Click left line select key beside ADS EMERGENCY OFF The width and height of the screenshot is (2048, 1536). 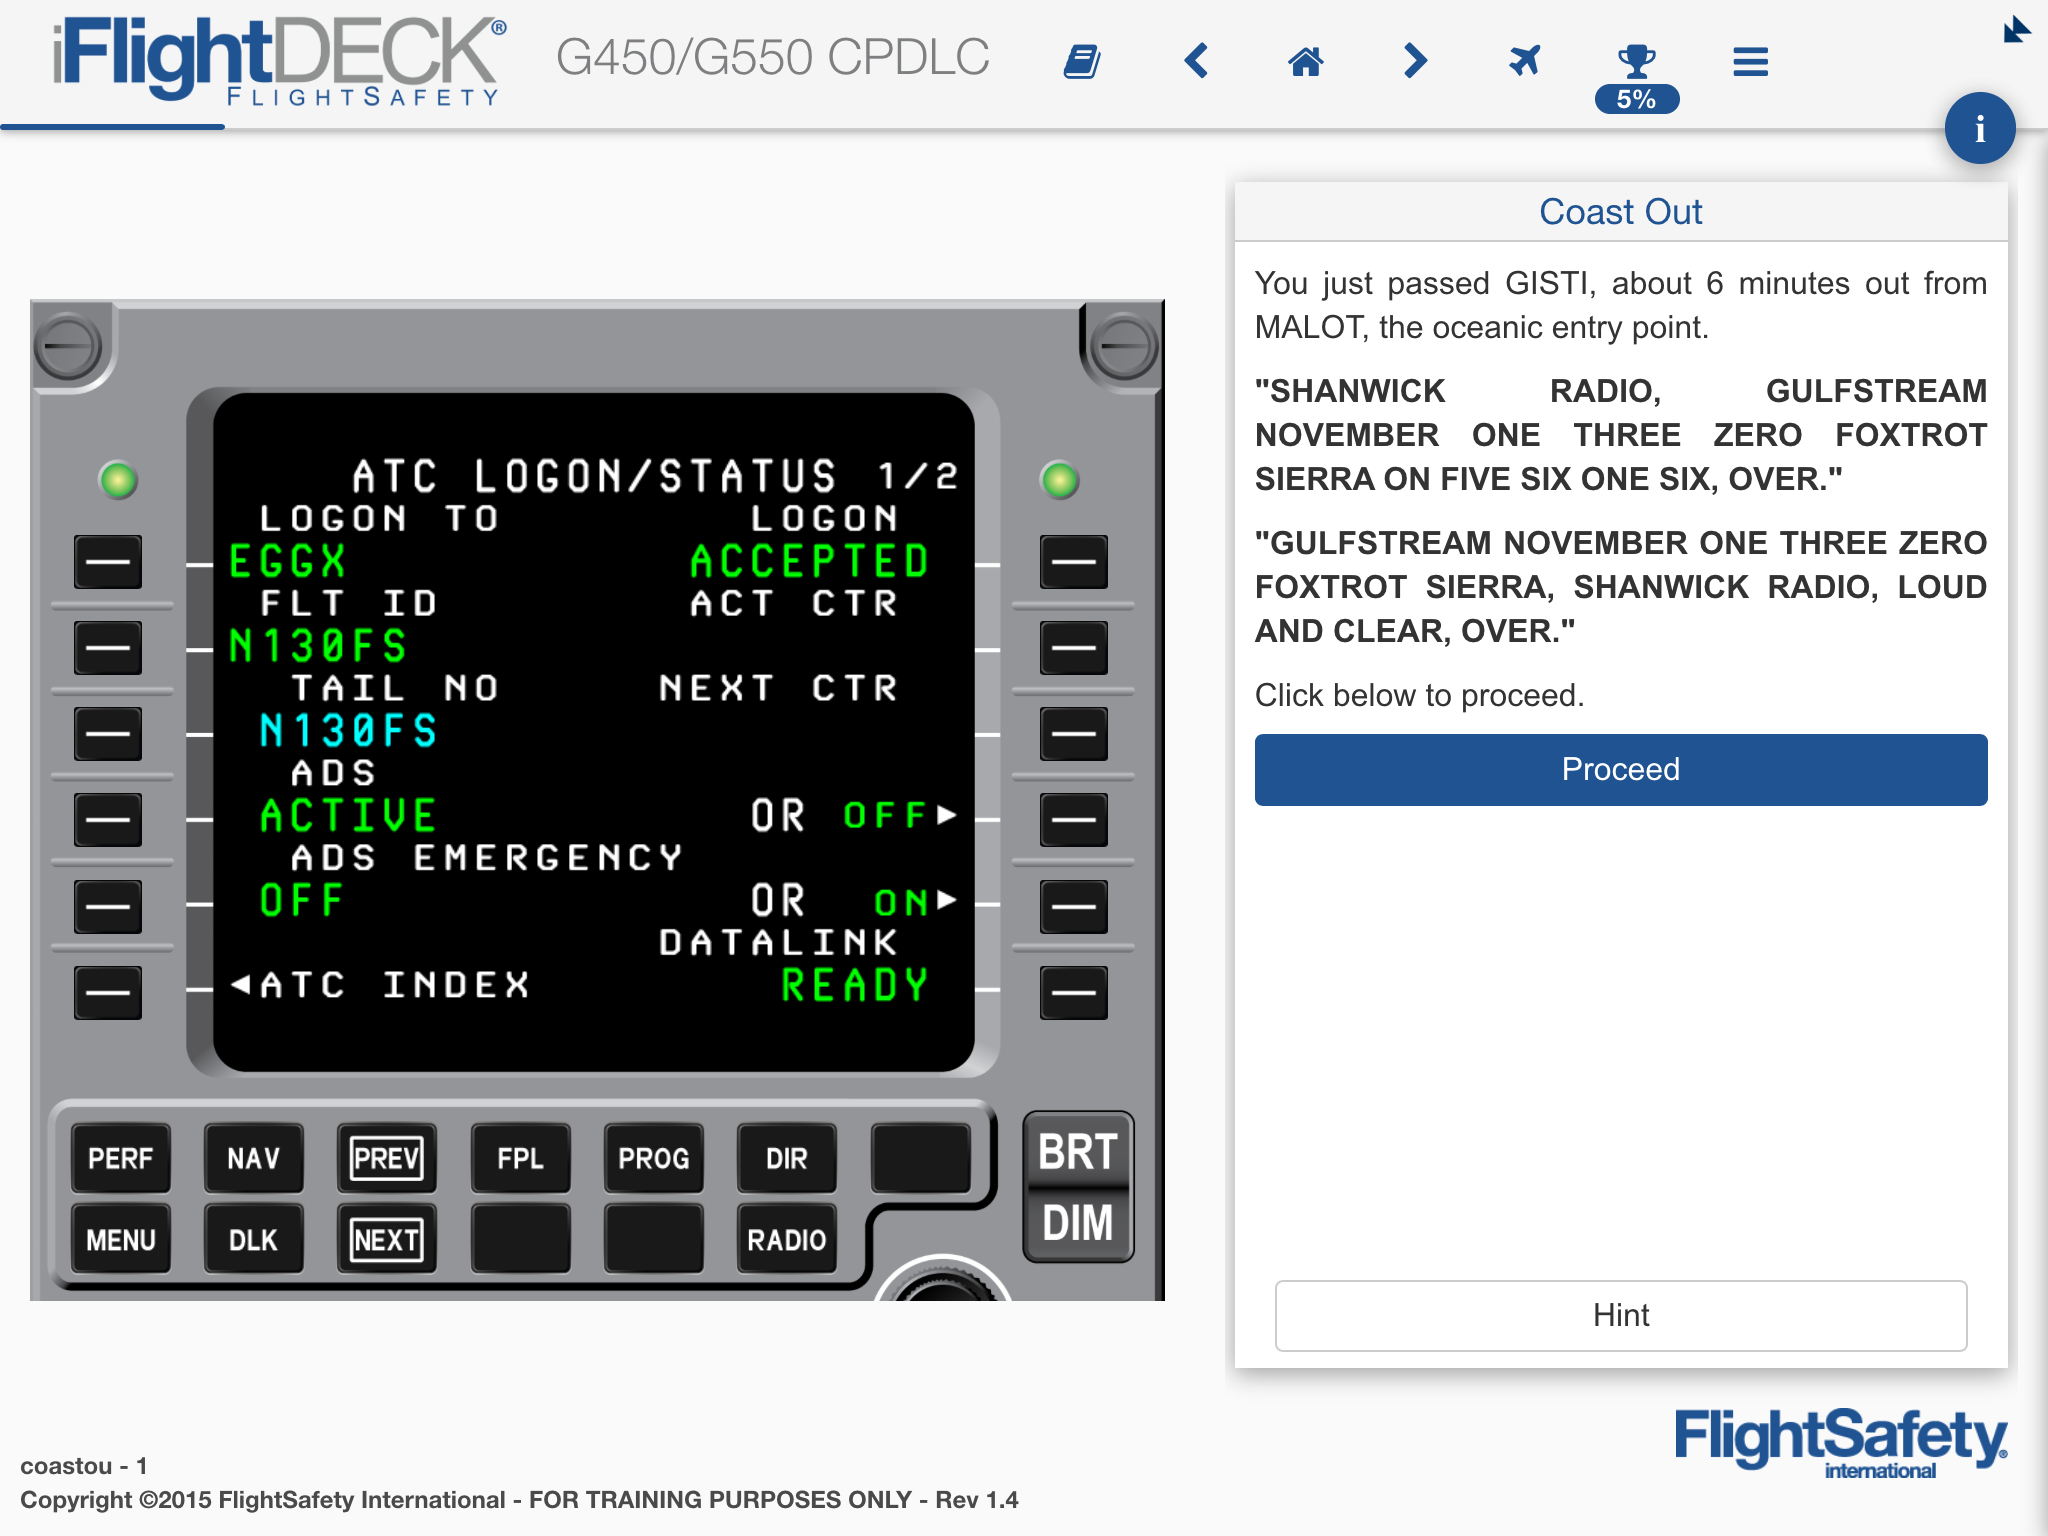click(x=108, y=906)
